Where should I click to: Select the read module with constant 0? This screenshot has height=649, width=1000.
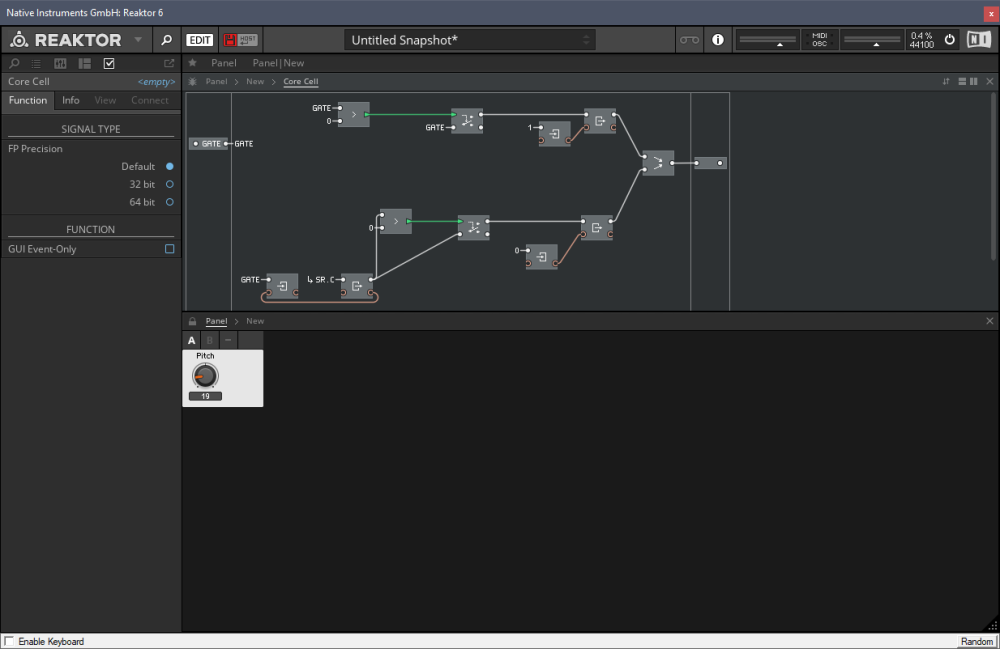tap(541, 257)
